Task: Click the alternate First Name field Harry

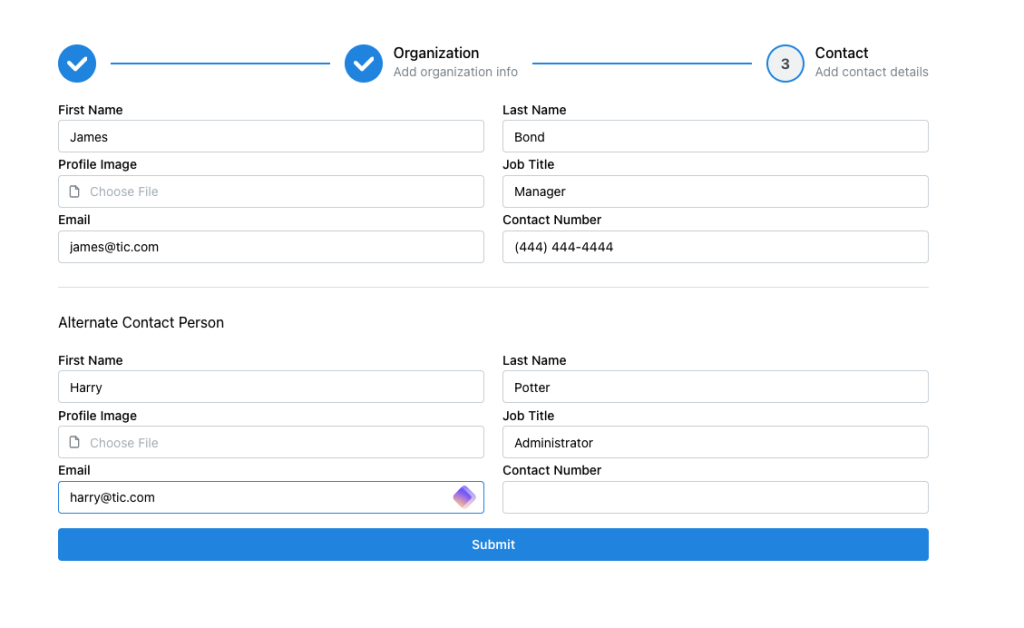Action: pos(271,387)
